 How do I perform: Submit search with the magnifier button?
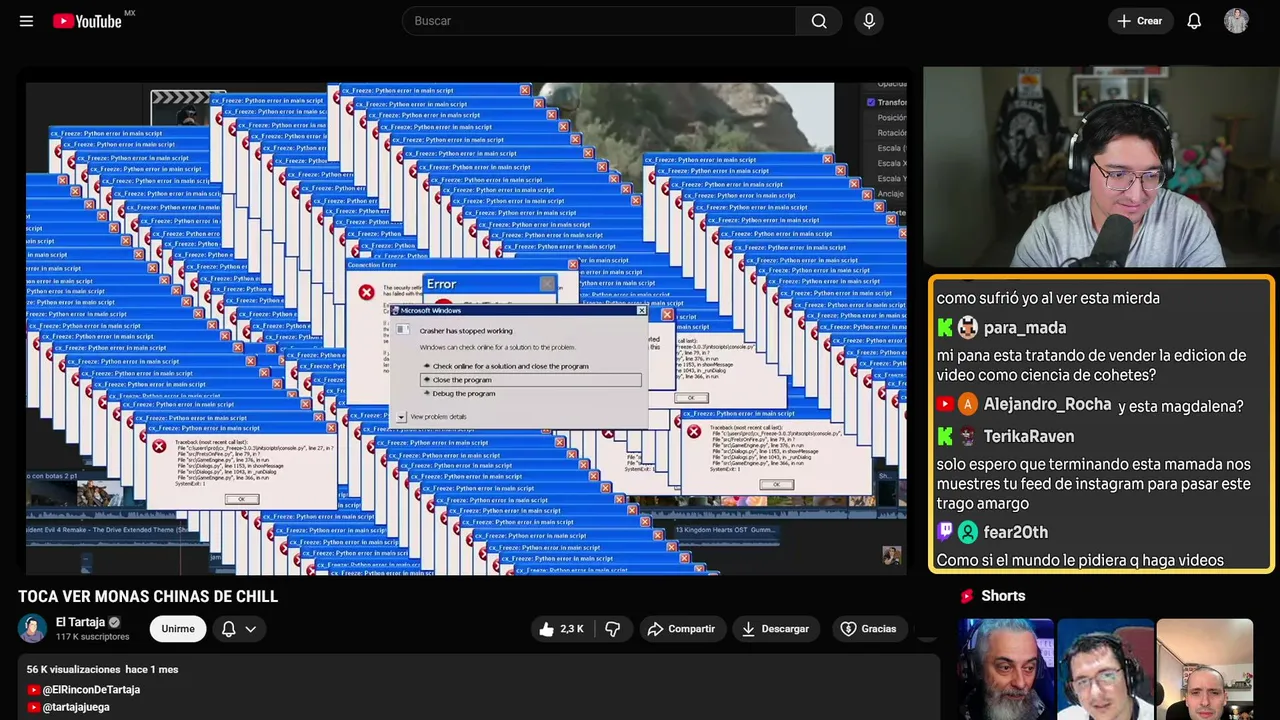point(819,21)
